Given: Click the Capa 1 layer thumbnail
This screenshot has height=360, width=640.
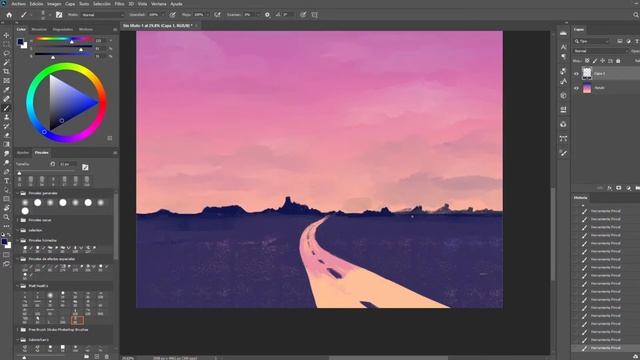Looking at the screenshot, I should (x=587, y=73).
